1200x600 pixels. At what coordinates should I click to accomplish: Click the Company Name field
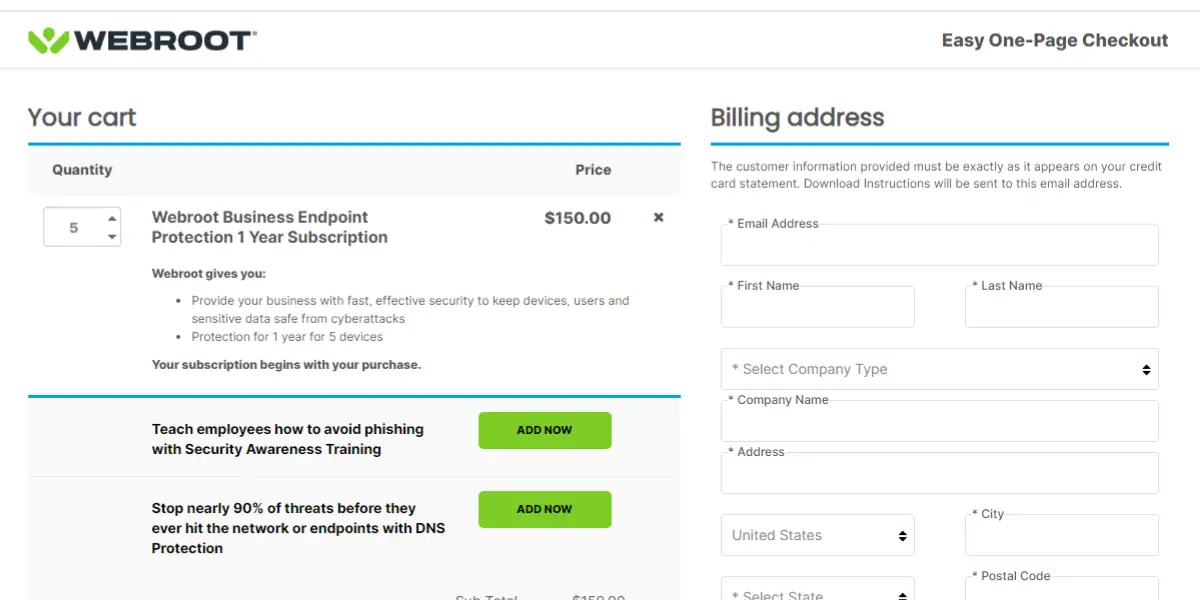point(939,421)
